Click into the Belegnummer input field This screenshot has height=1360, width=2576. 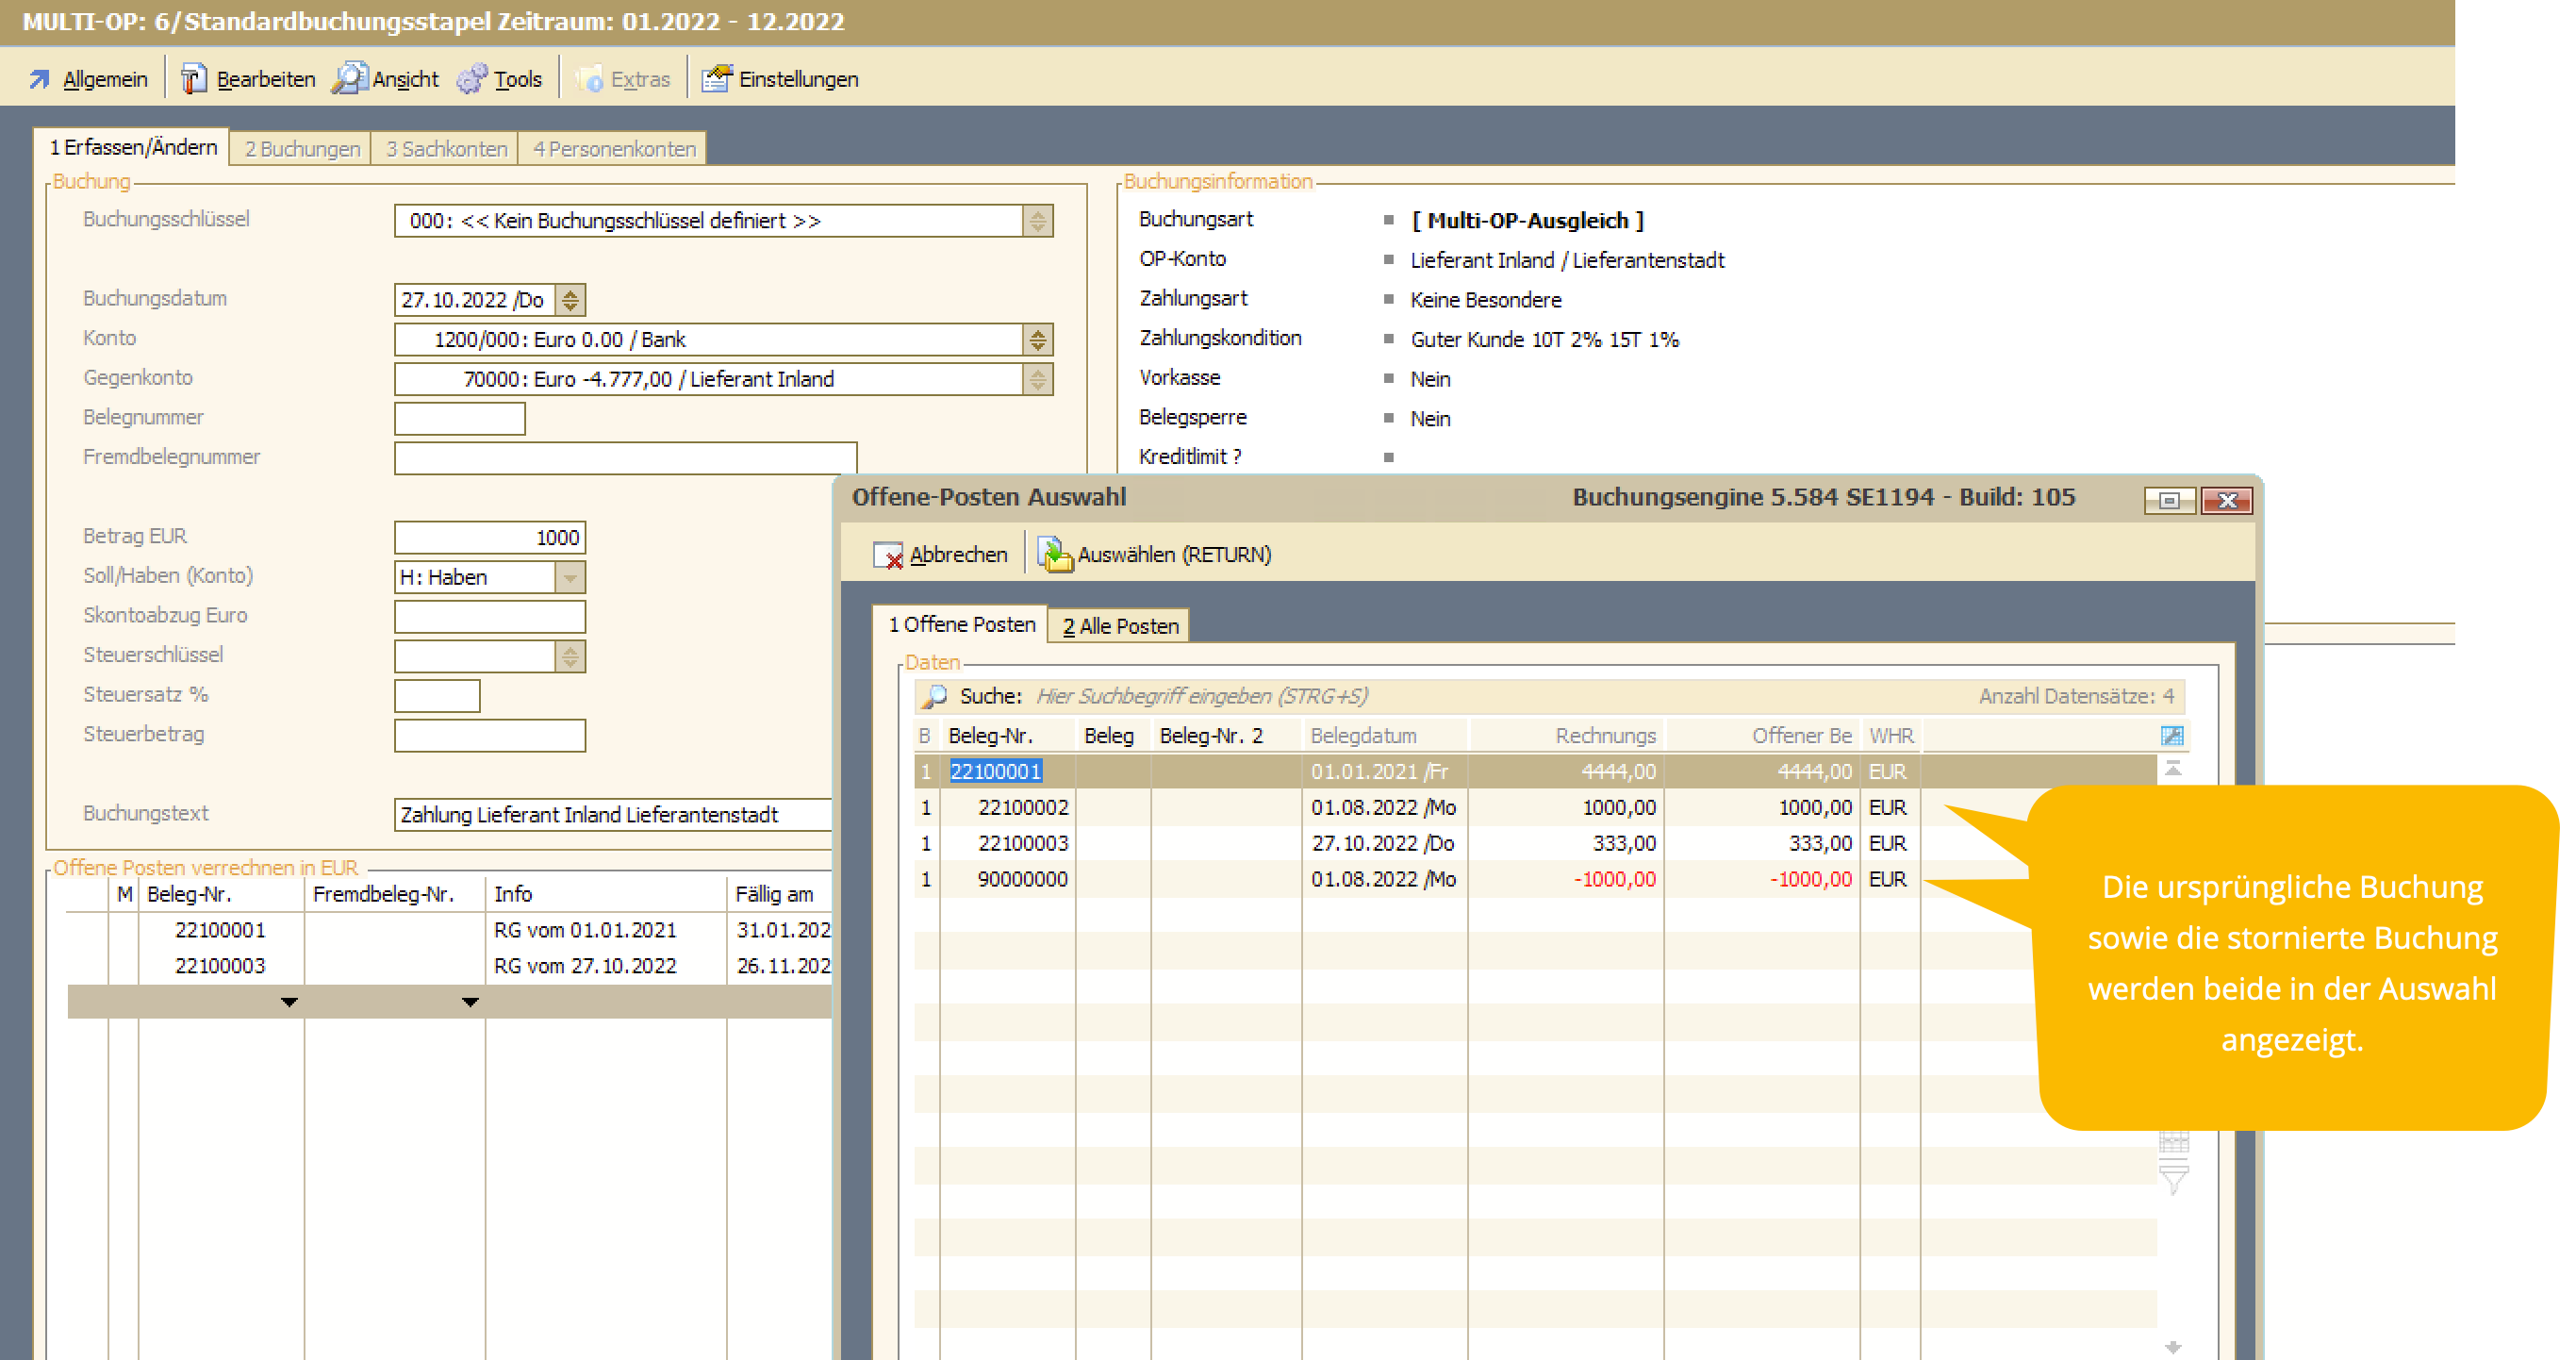[x=459, y=418]
